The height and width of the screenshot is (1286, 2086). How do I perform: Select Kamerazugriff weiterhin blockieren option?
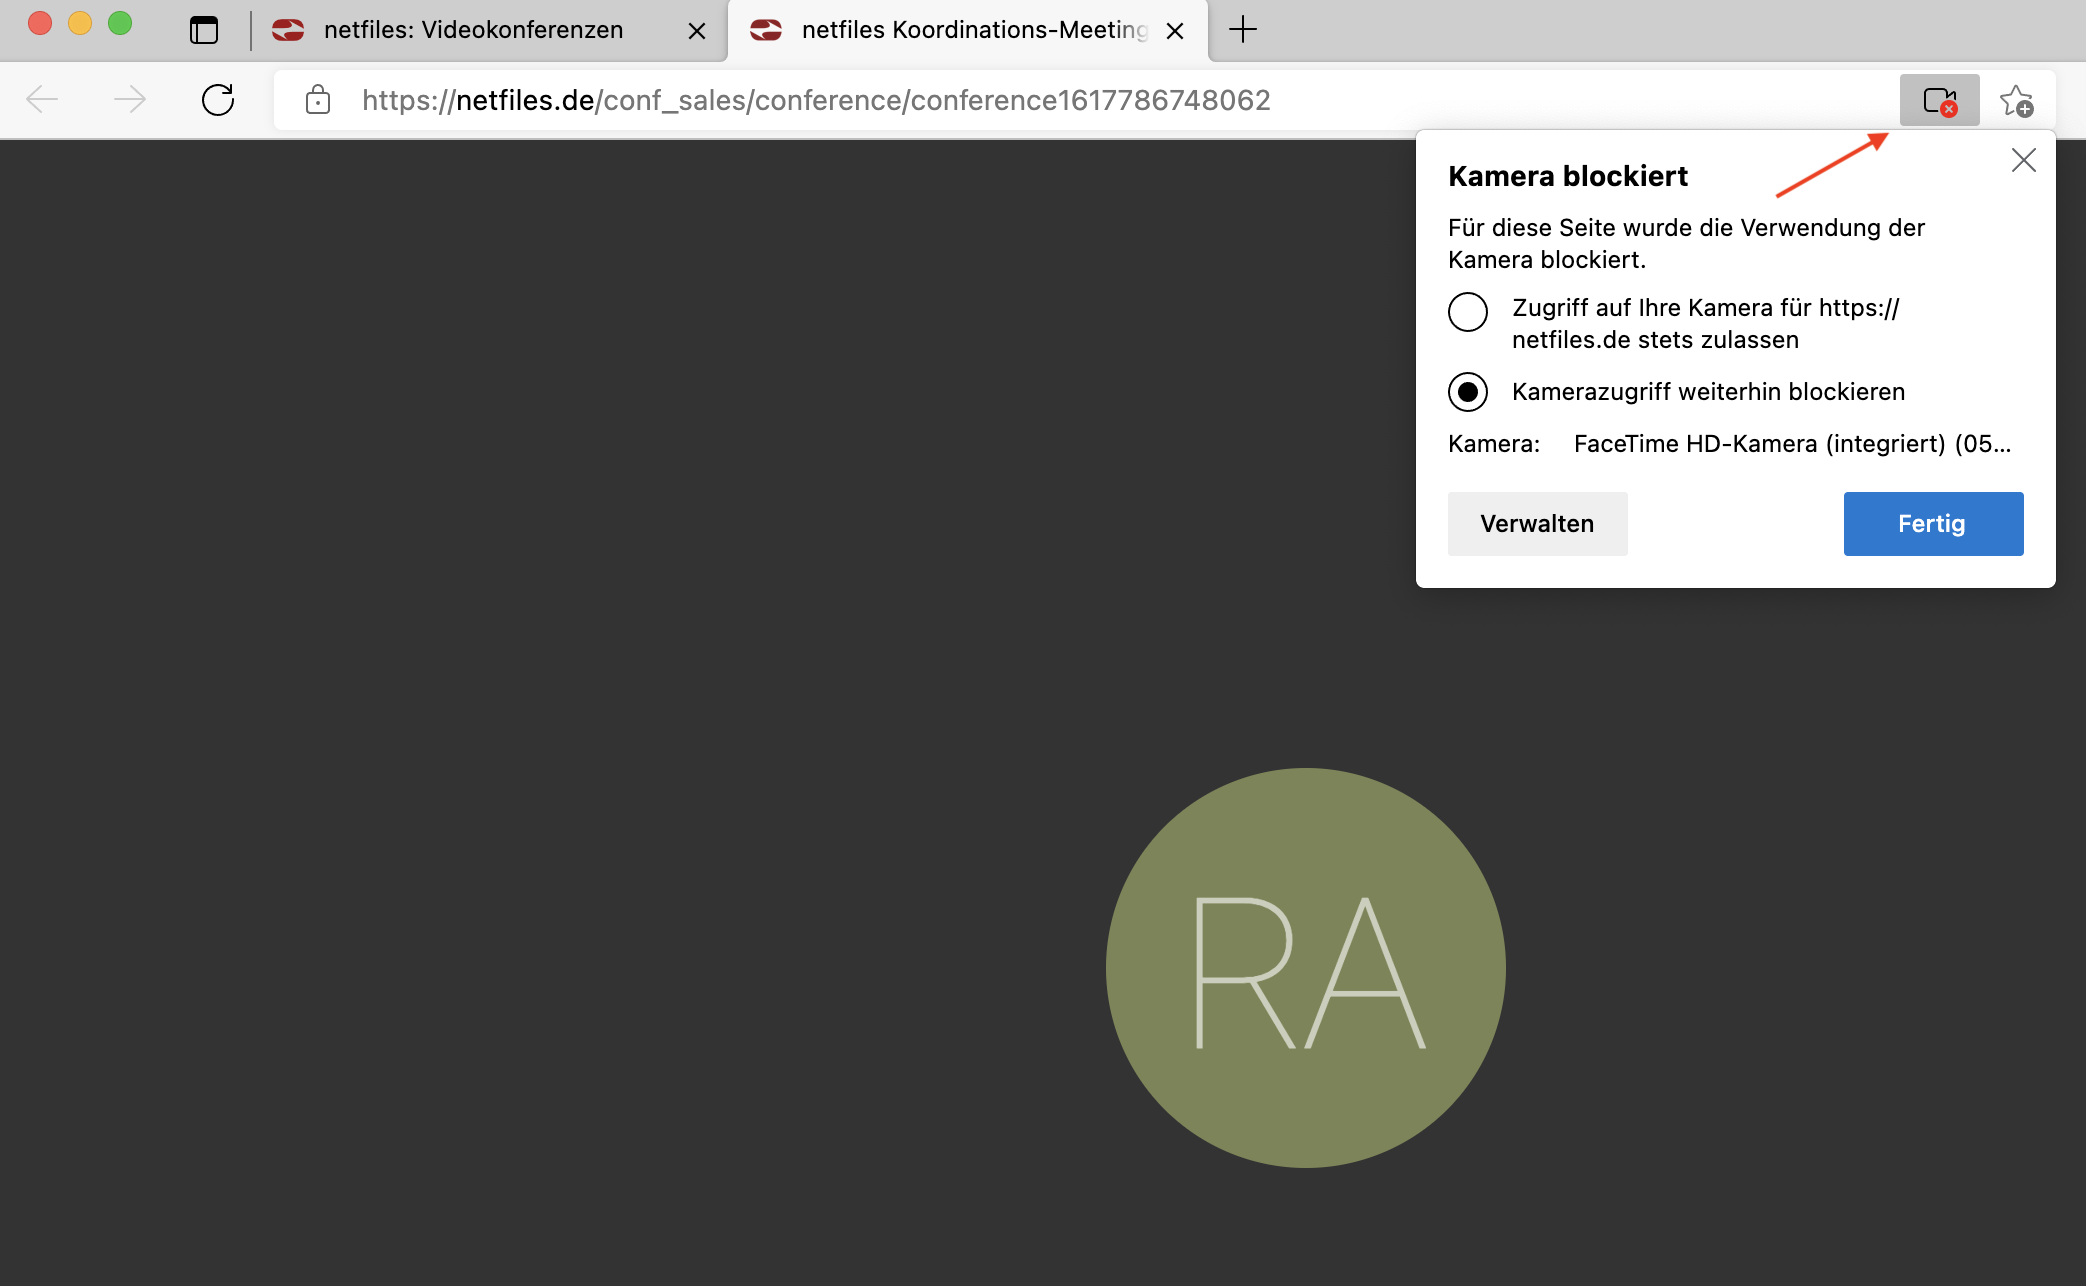pyautogui.click(x=1468, y=392)
